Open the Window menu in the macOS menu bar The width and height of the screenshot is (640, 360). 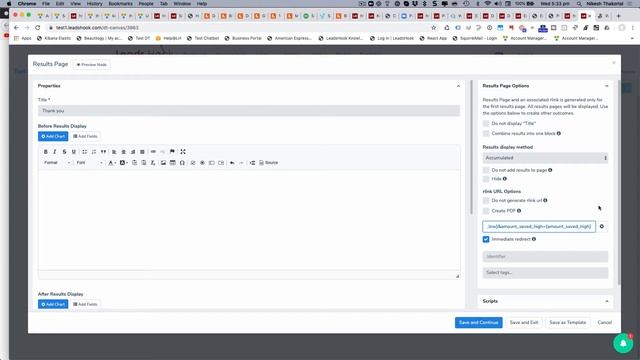[x=182, y=4]
